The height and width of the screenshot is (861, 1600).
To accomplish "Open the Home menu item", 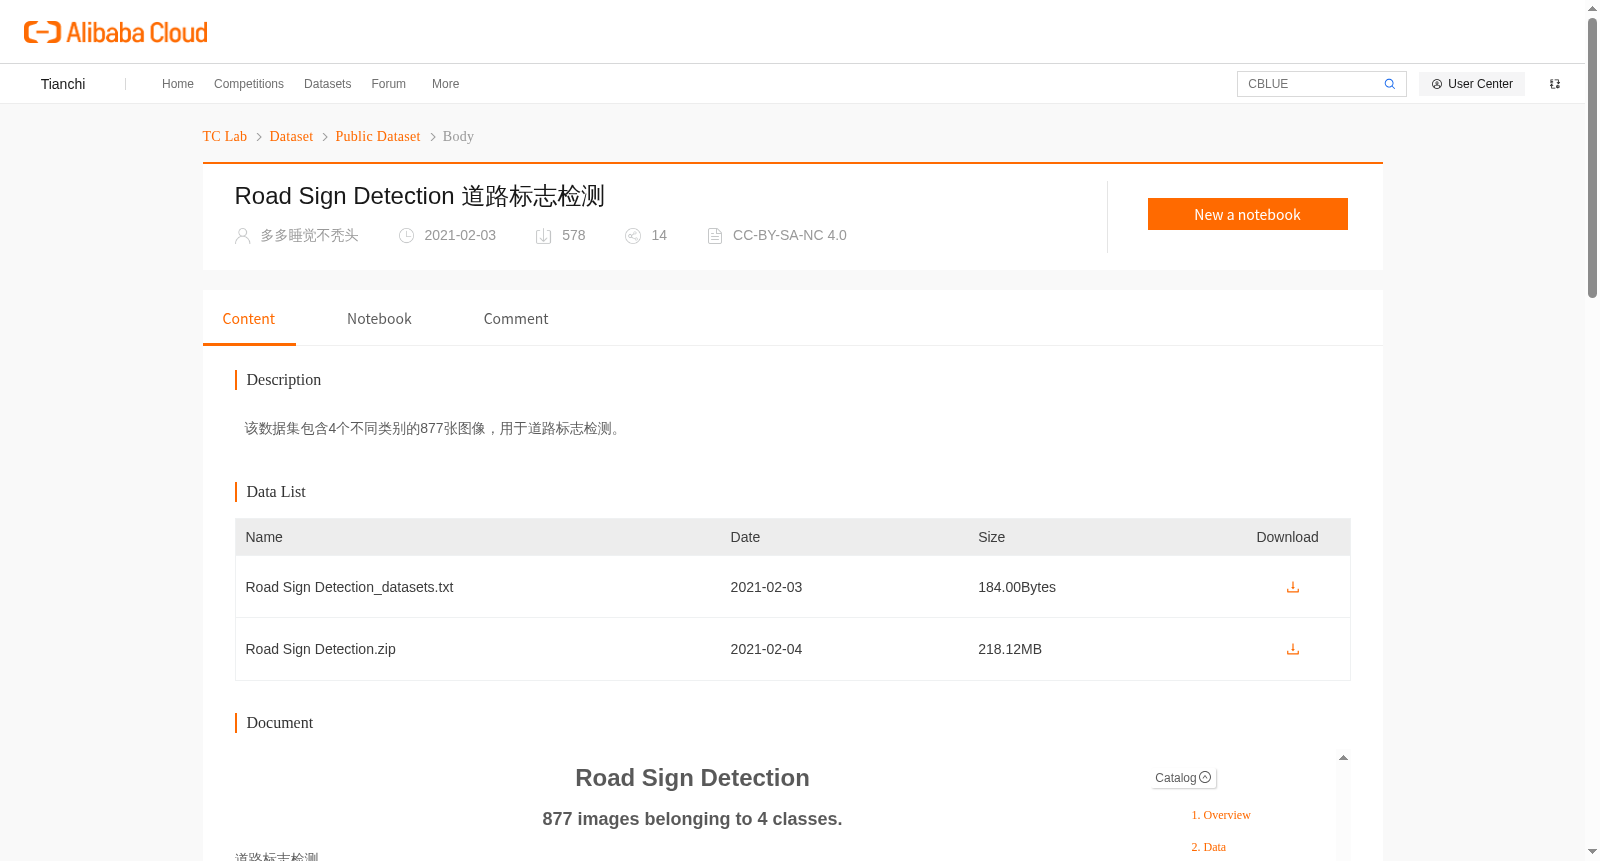I will click(178, 84).
